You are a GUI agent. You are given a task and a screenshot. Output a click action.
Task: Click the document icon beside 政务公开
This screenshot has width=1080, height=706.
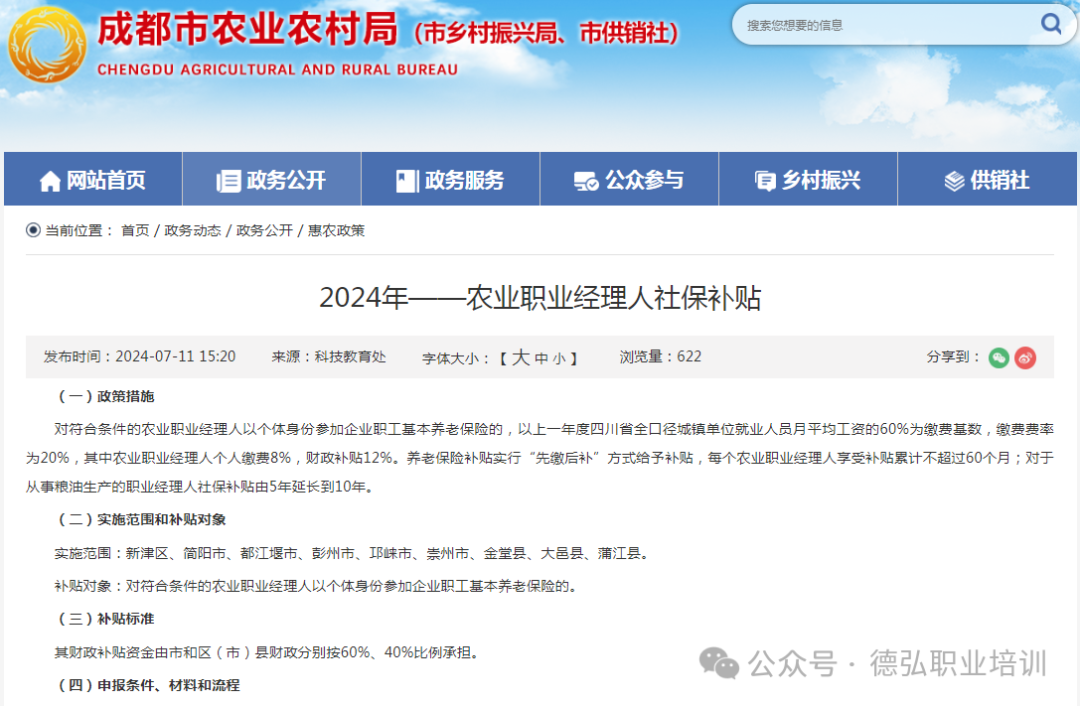coord(229,181)
